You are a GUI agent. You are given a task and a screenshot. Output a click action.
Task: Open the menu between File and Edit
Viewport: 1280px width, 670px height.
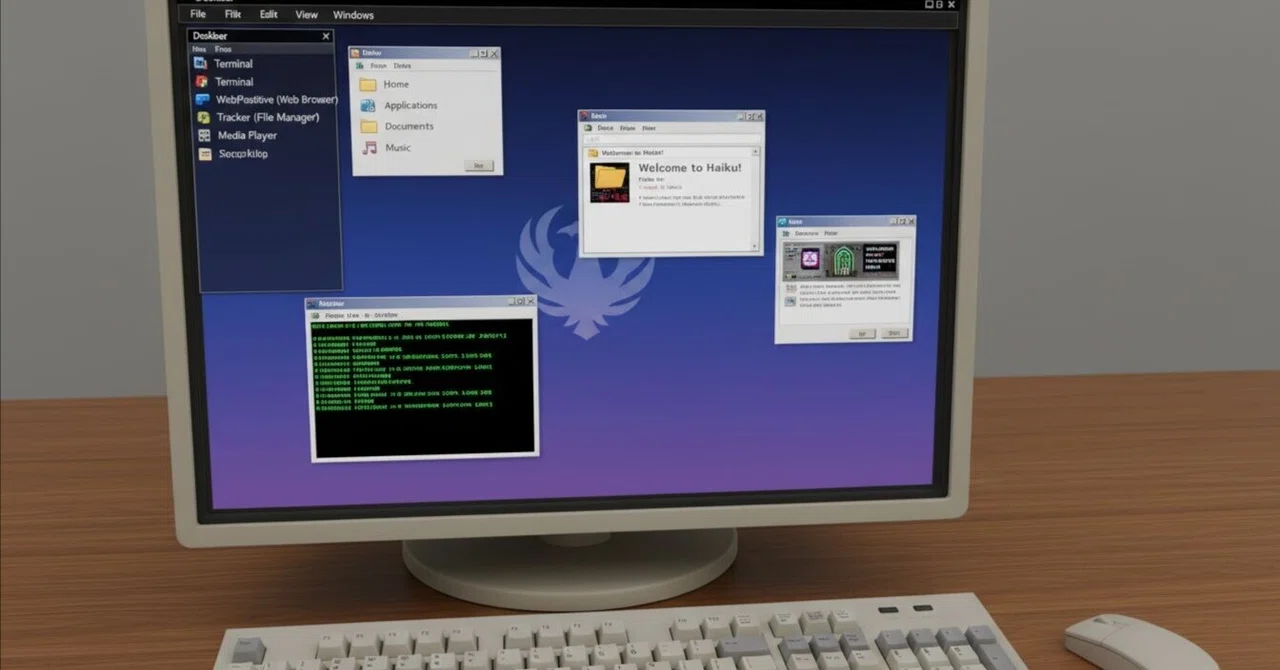233,14
